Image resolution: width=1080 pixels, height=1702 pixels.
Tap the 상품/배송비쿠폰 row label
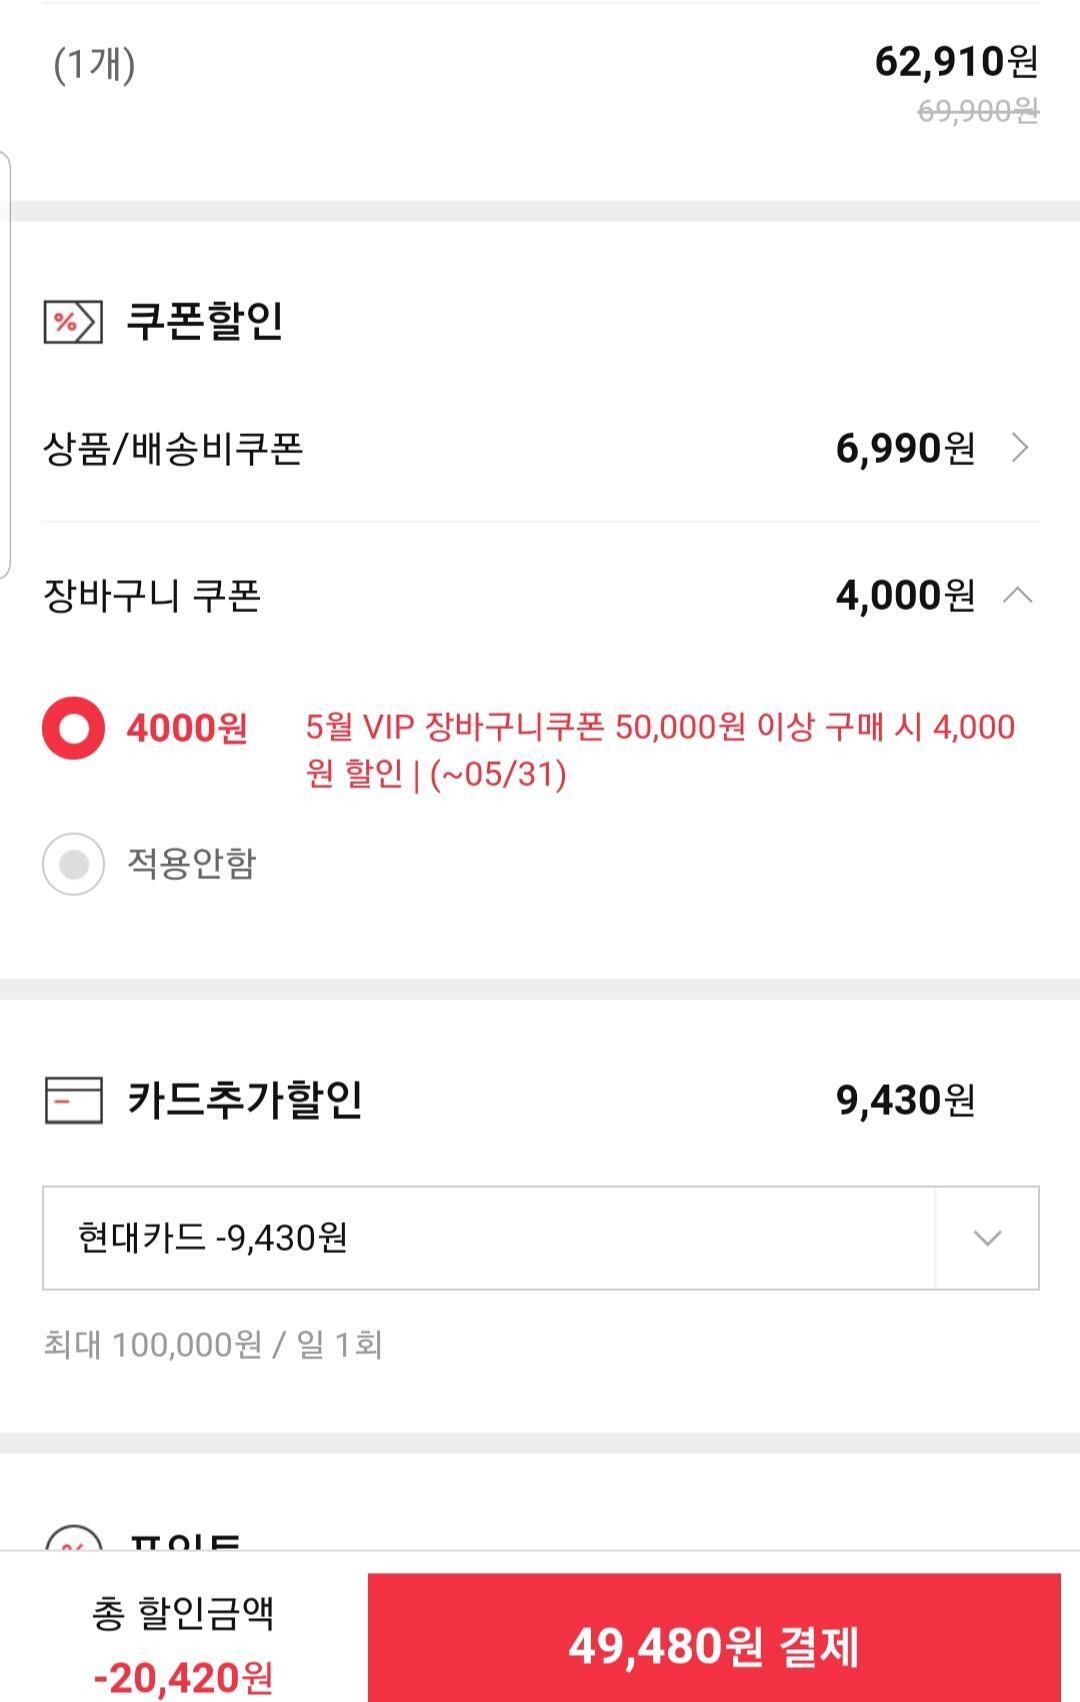click(x=173, y=449)
